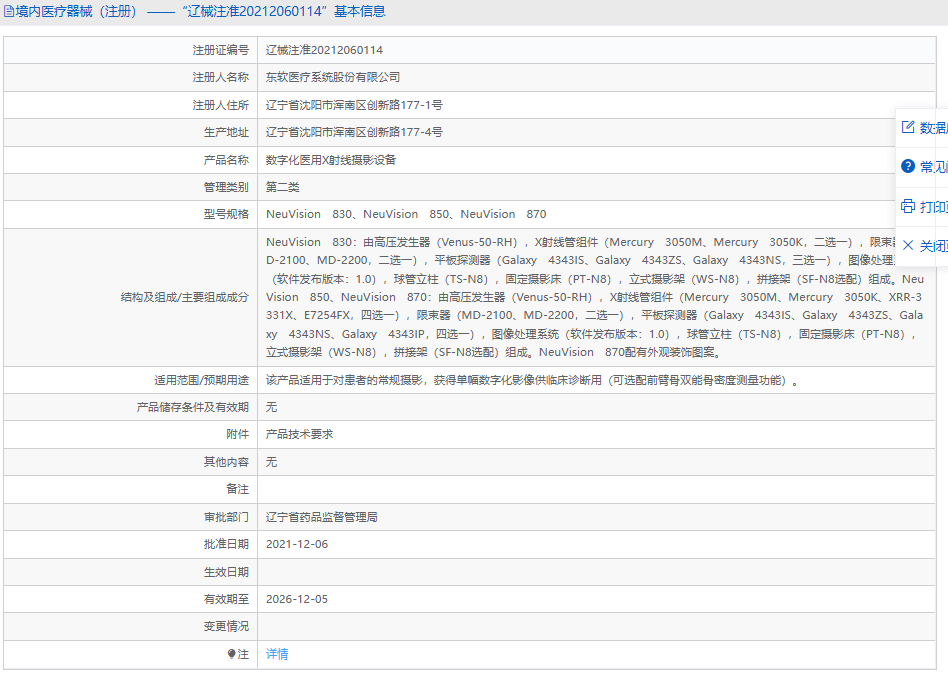Click the document icon beside page title
The height and width of the screenshot is (675, 948).
(8, 12)
